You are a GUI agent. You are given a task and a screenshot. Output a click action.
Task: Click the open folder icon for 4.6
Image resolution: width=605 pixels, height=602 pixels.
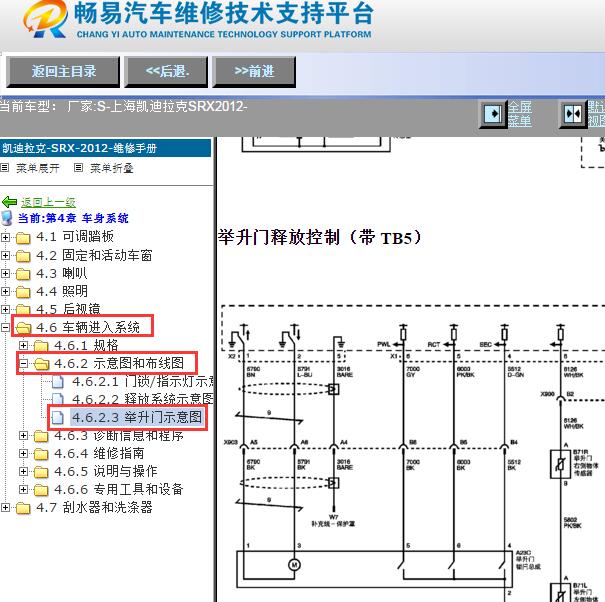tap(24, 328)
